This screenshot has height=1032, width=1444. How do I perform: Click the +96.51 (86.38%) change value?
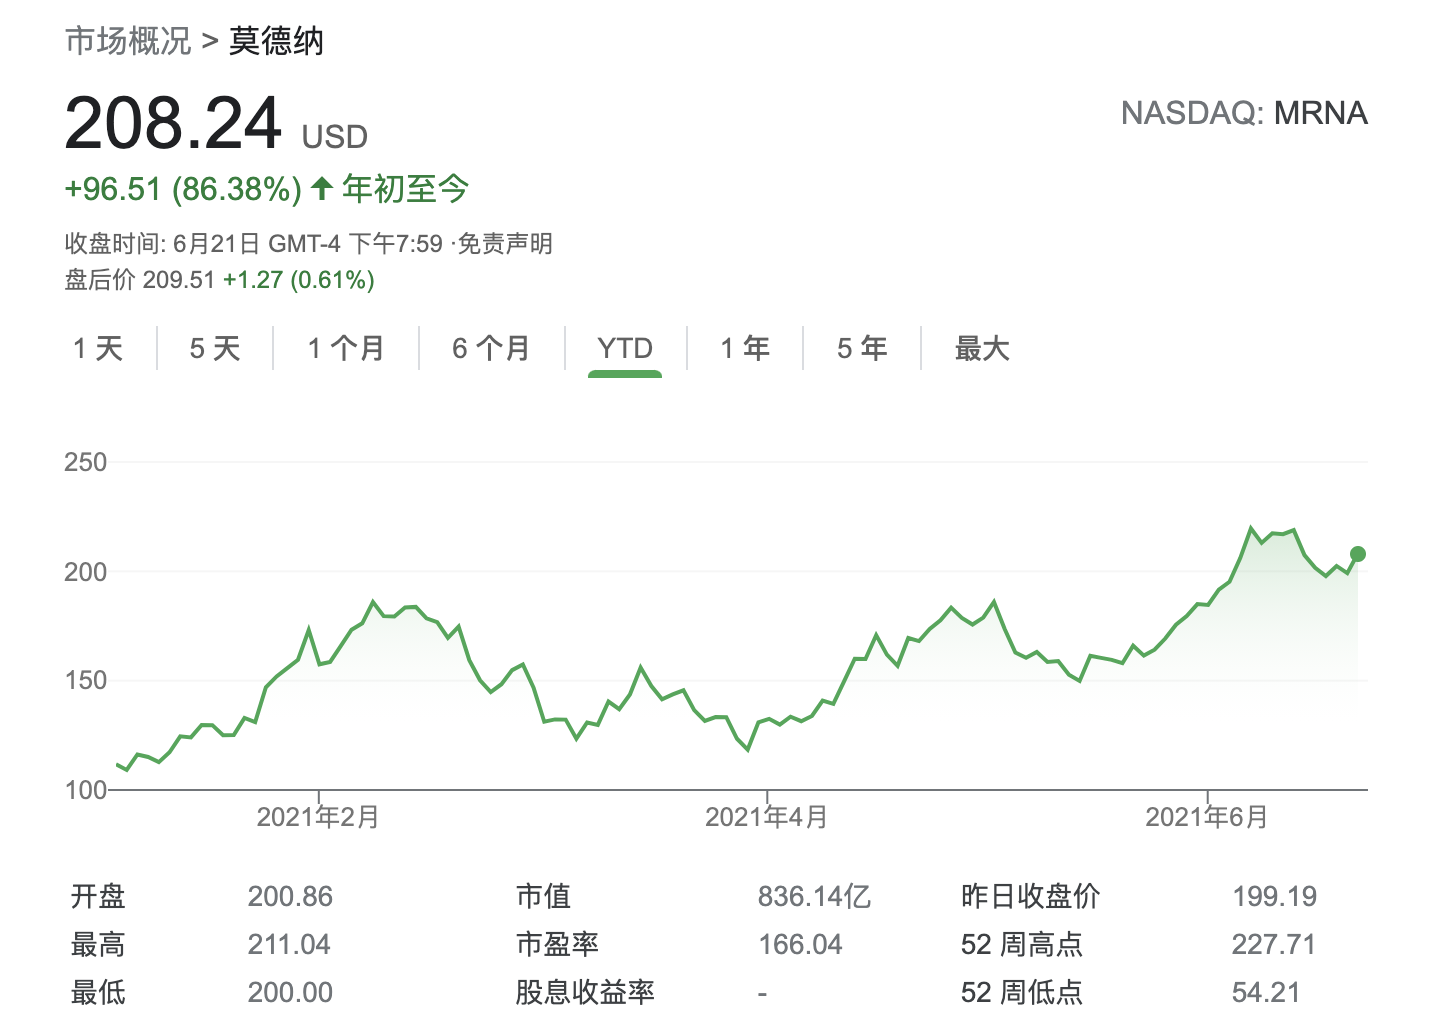(x=183, y=189)
